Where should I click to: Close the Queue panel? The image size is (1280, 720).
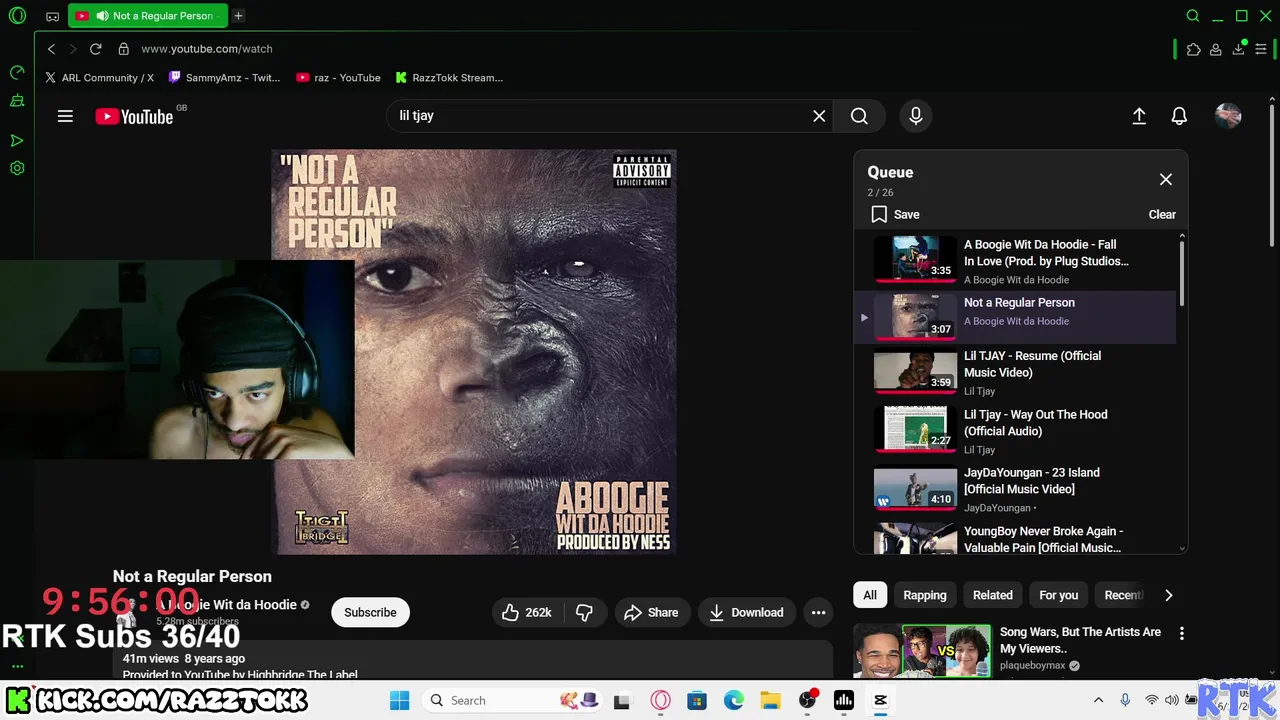point(1166,179)
